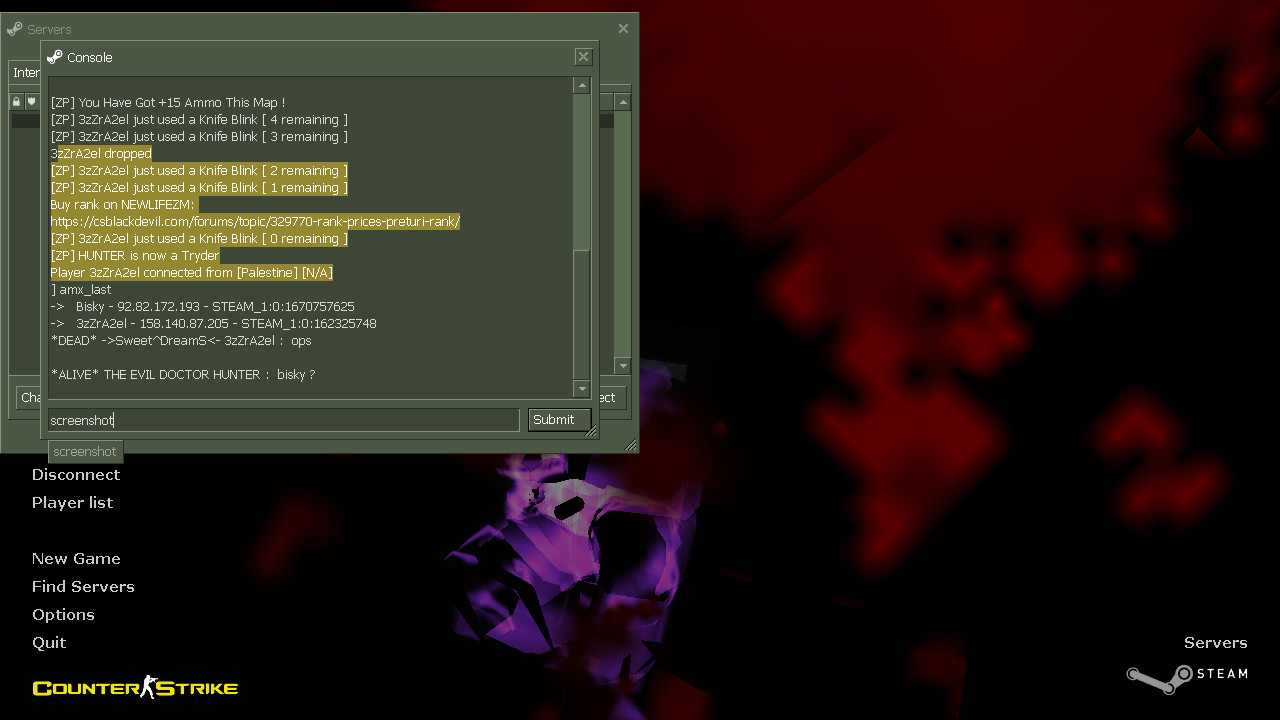The width and height of the screenshot is (1280, 720).
Task: Submit the console command
Action: (x=559, y=420)
